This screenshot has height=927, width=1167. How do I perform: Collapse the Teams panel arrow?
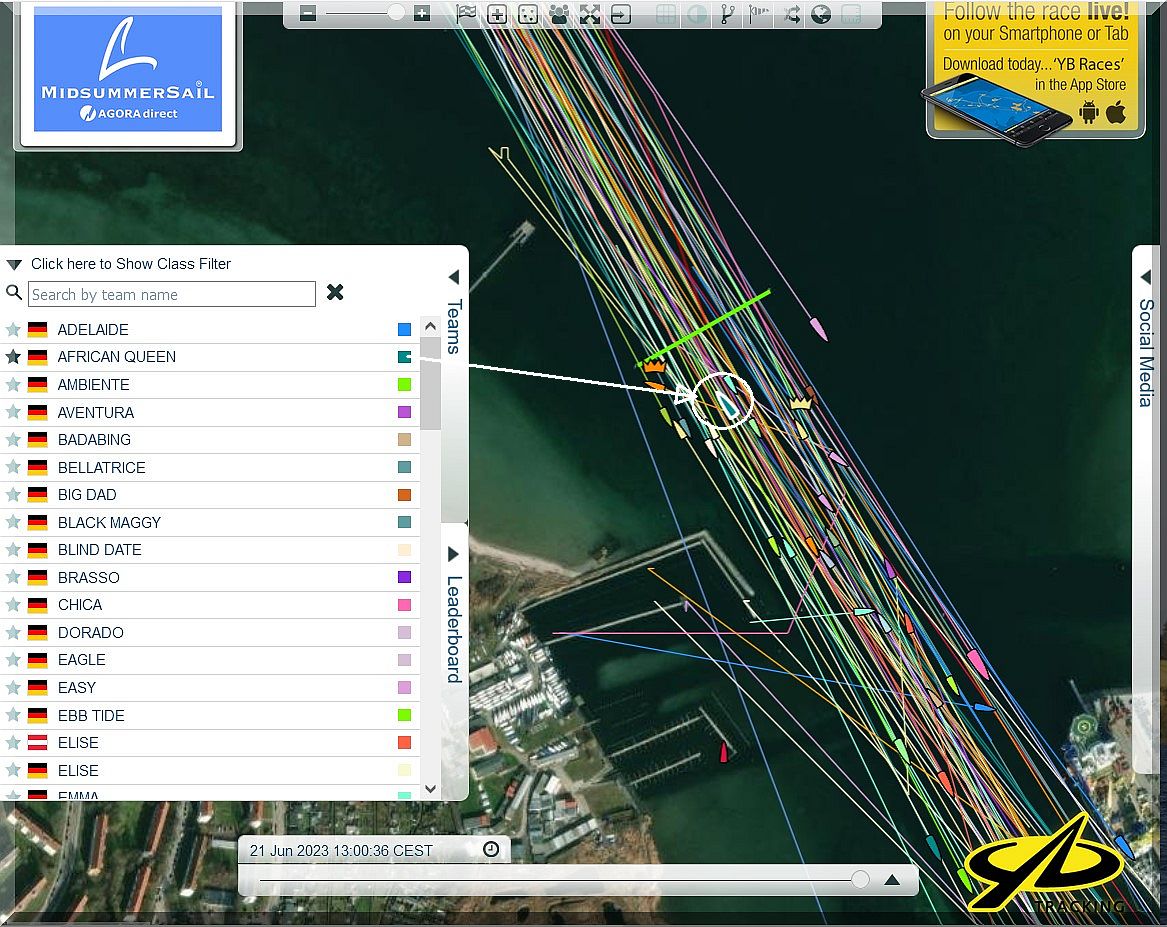453,277
